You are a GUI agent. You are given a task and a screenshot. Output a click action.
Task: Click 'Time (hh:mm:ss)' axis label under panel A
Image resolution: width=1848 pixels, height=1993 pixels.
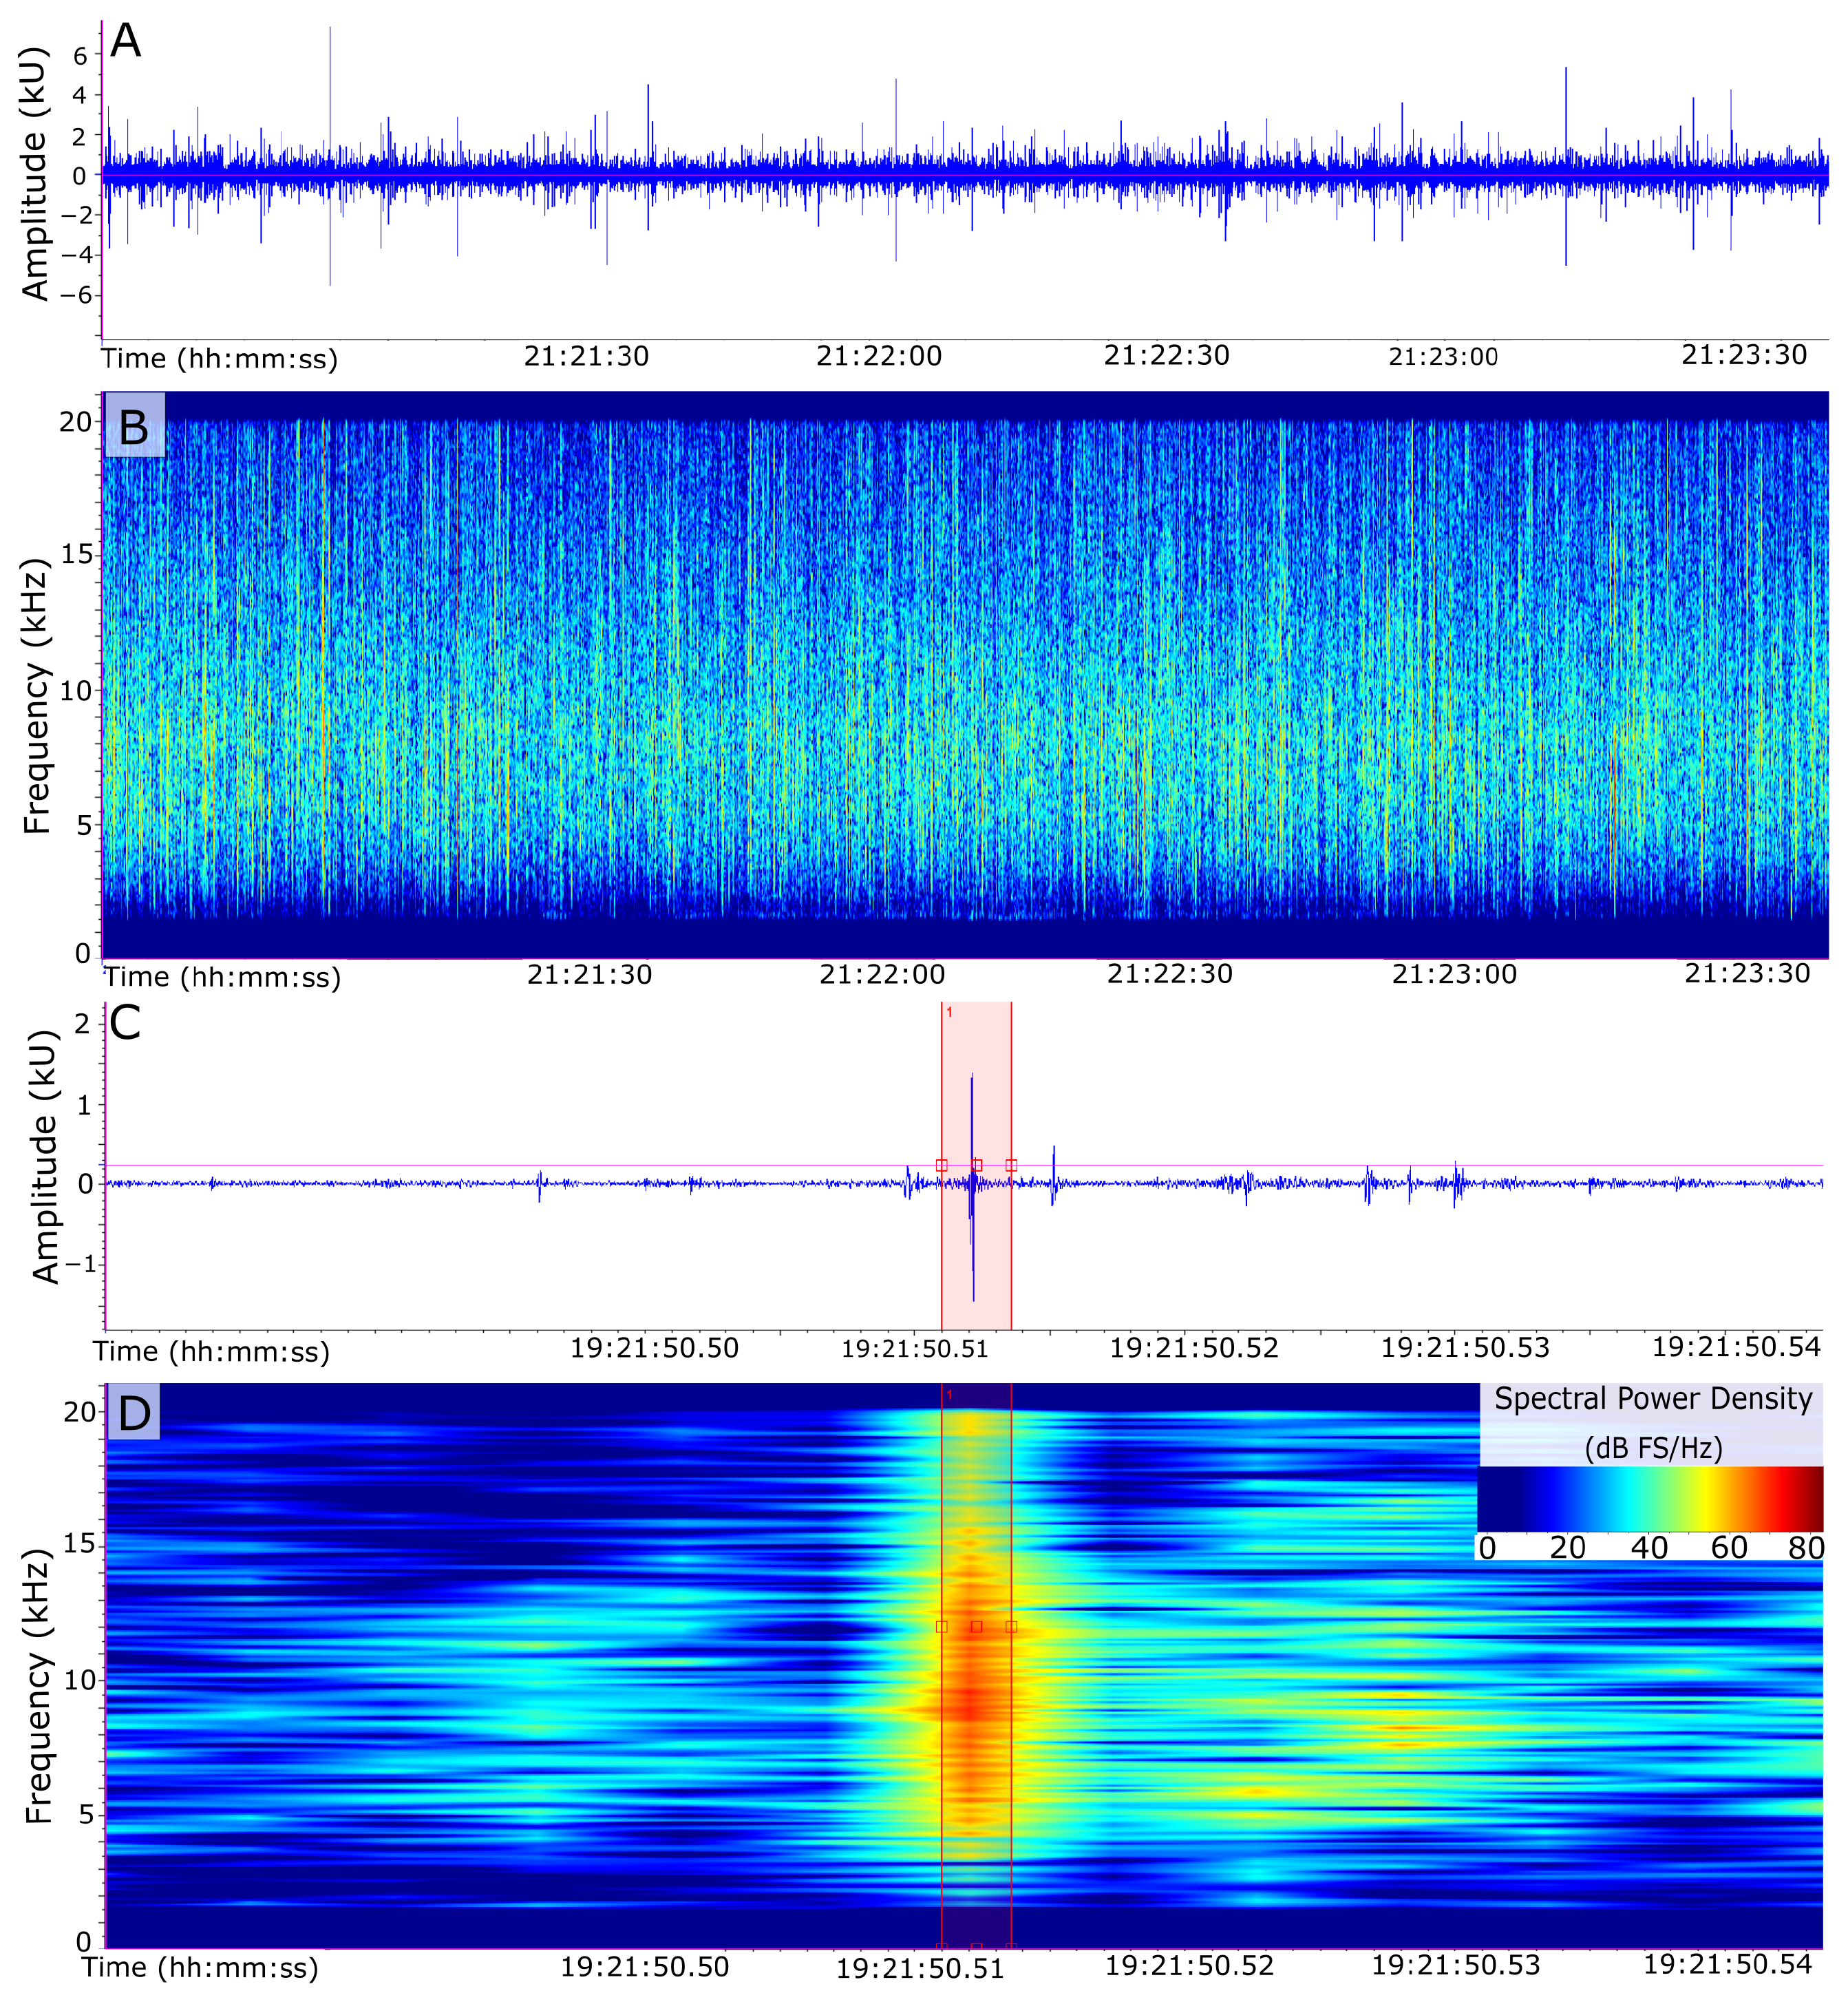(x=220, y=358)
